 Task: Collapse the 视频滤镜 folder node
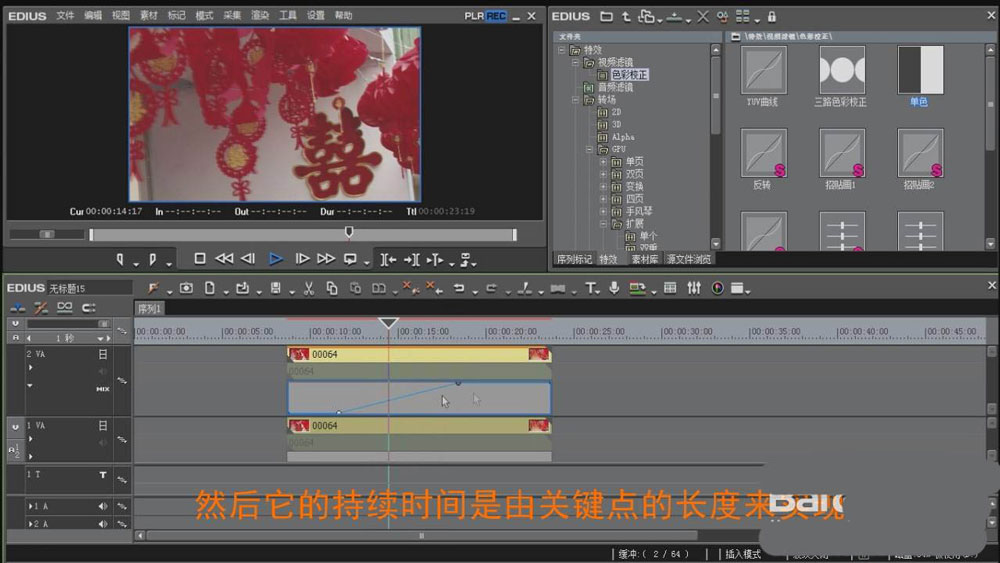pos(575,62)
